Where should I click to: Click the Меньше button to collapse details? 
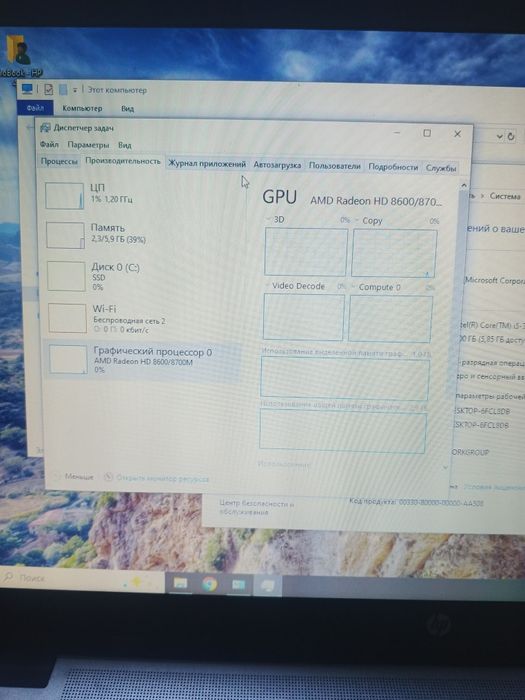(x=74, y=476)
